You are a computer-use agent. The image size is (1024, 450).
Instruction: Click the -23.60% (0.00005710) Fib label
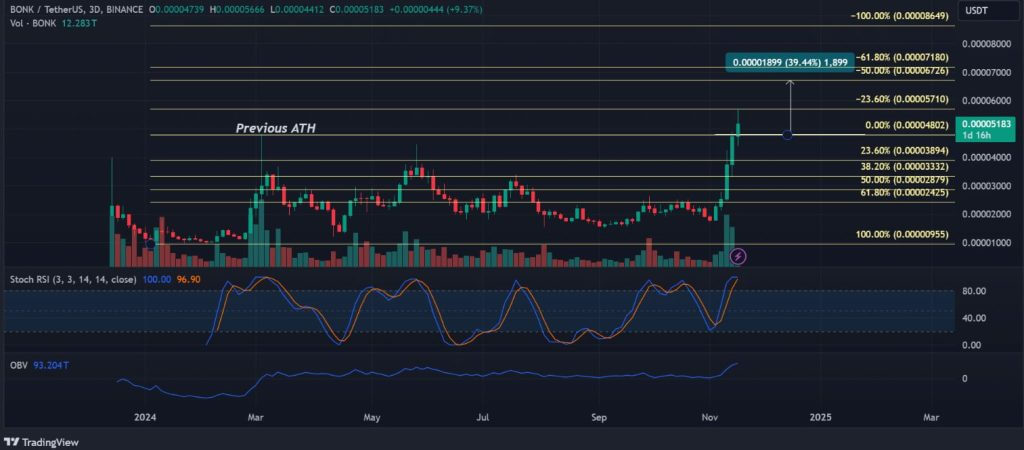901,99
